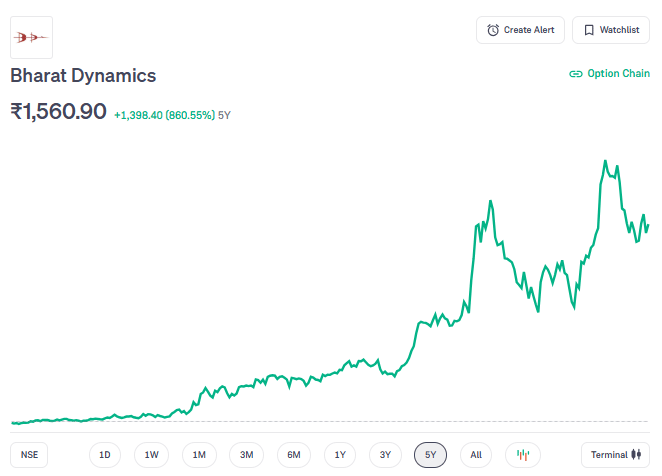Screen dimensions: 662x476
Task: Select the 5Y time range
Action: (430, 455)
